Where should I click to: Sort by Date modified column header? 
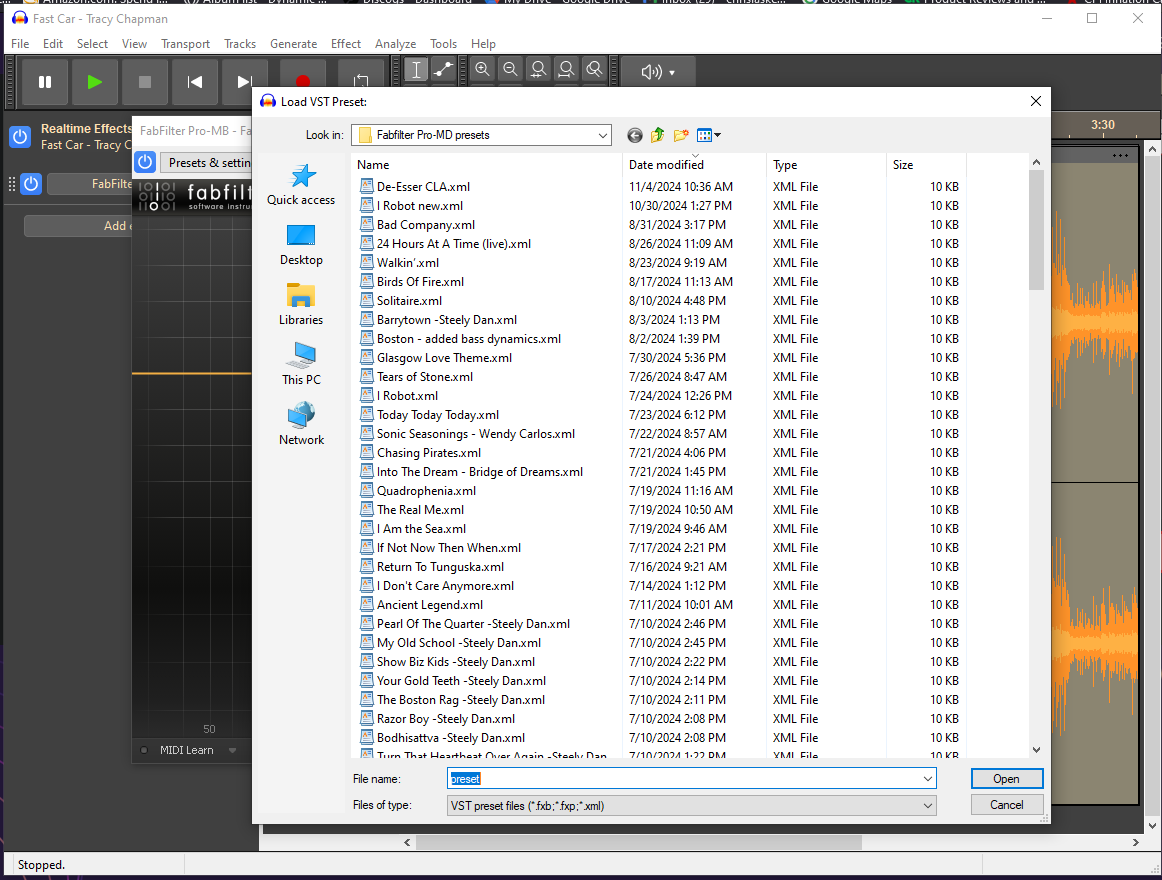pyautogui.click(x=694, y=165)
